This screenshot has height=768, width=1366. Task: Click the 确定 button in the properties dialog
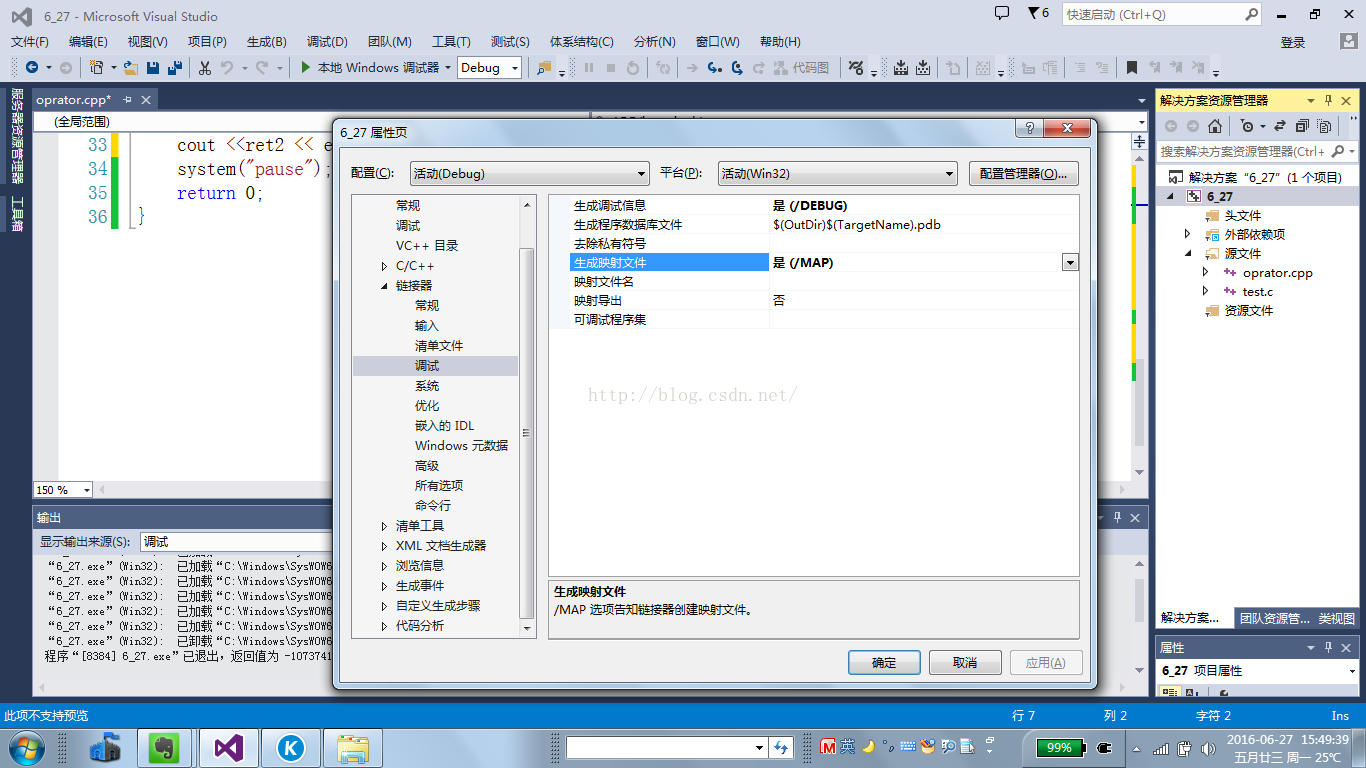tap(884, 662)
